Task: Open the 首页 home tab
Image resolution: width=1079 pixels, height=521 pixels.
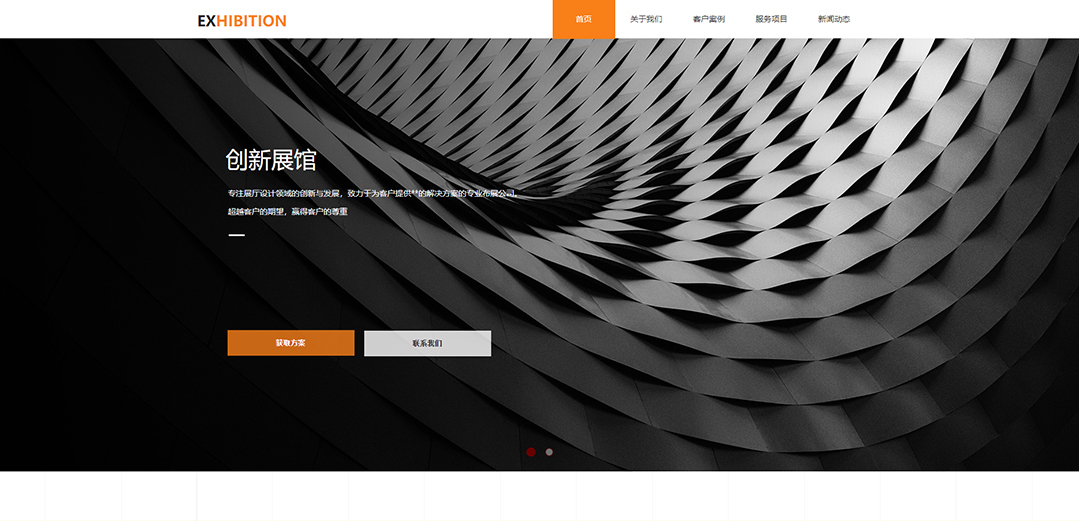Action: tap(583, 19)
